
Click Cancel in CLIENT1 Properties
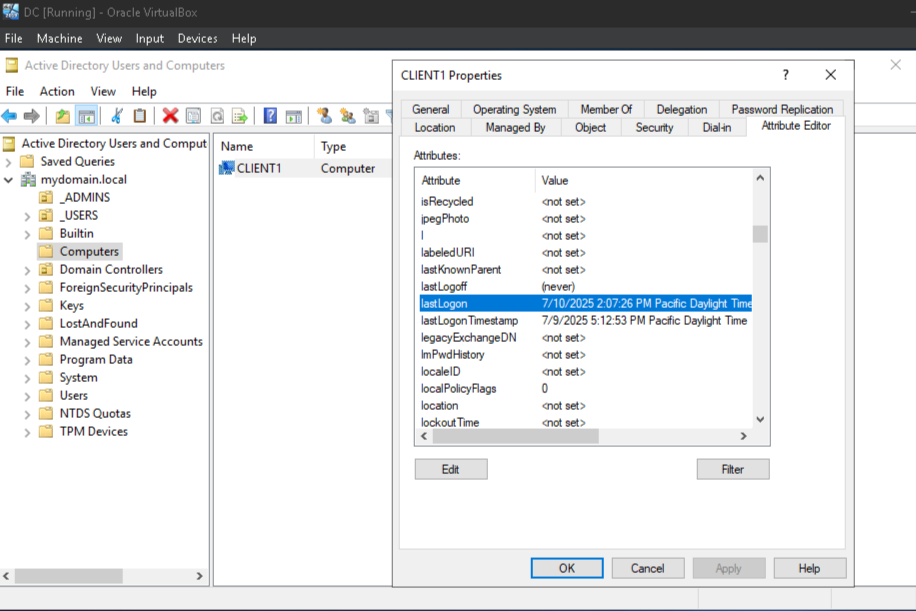(x=647, y=568)
